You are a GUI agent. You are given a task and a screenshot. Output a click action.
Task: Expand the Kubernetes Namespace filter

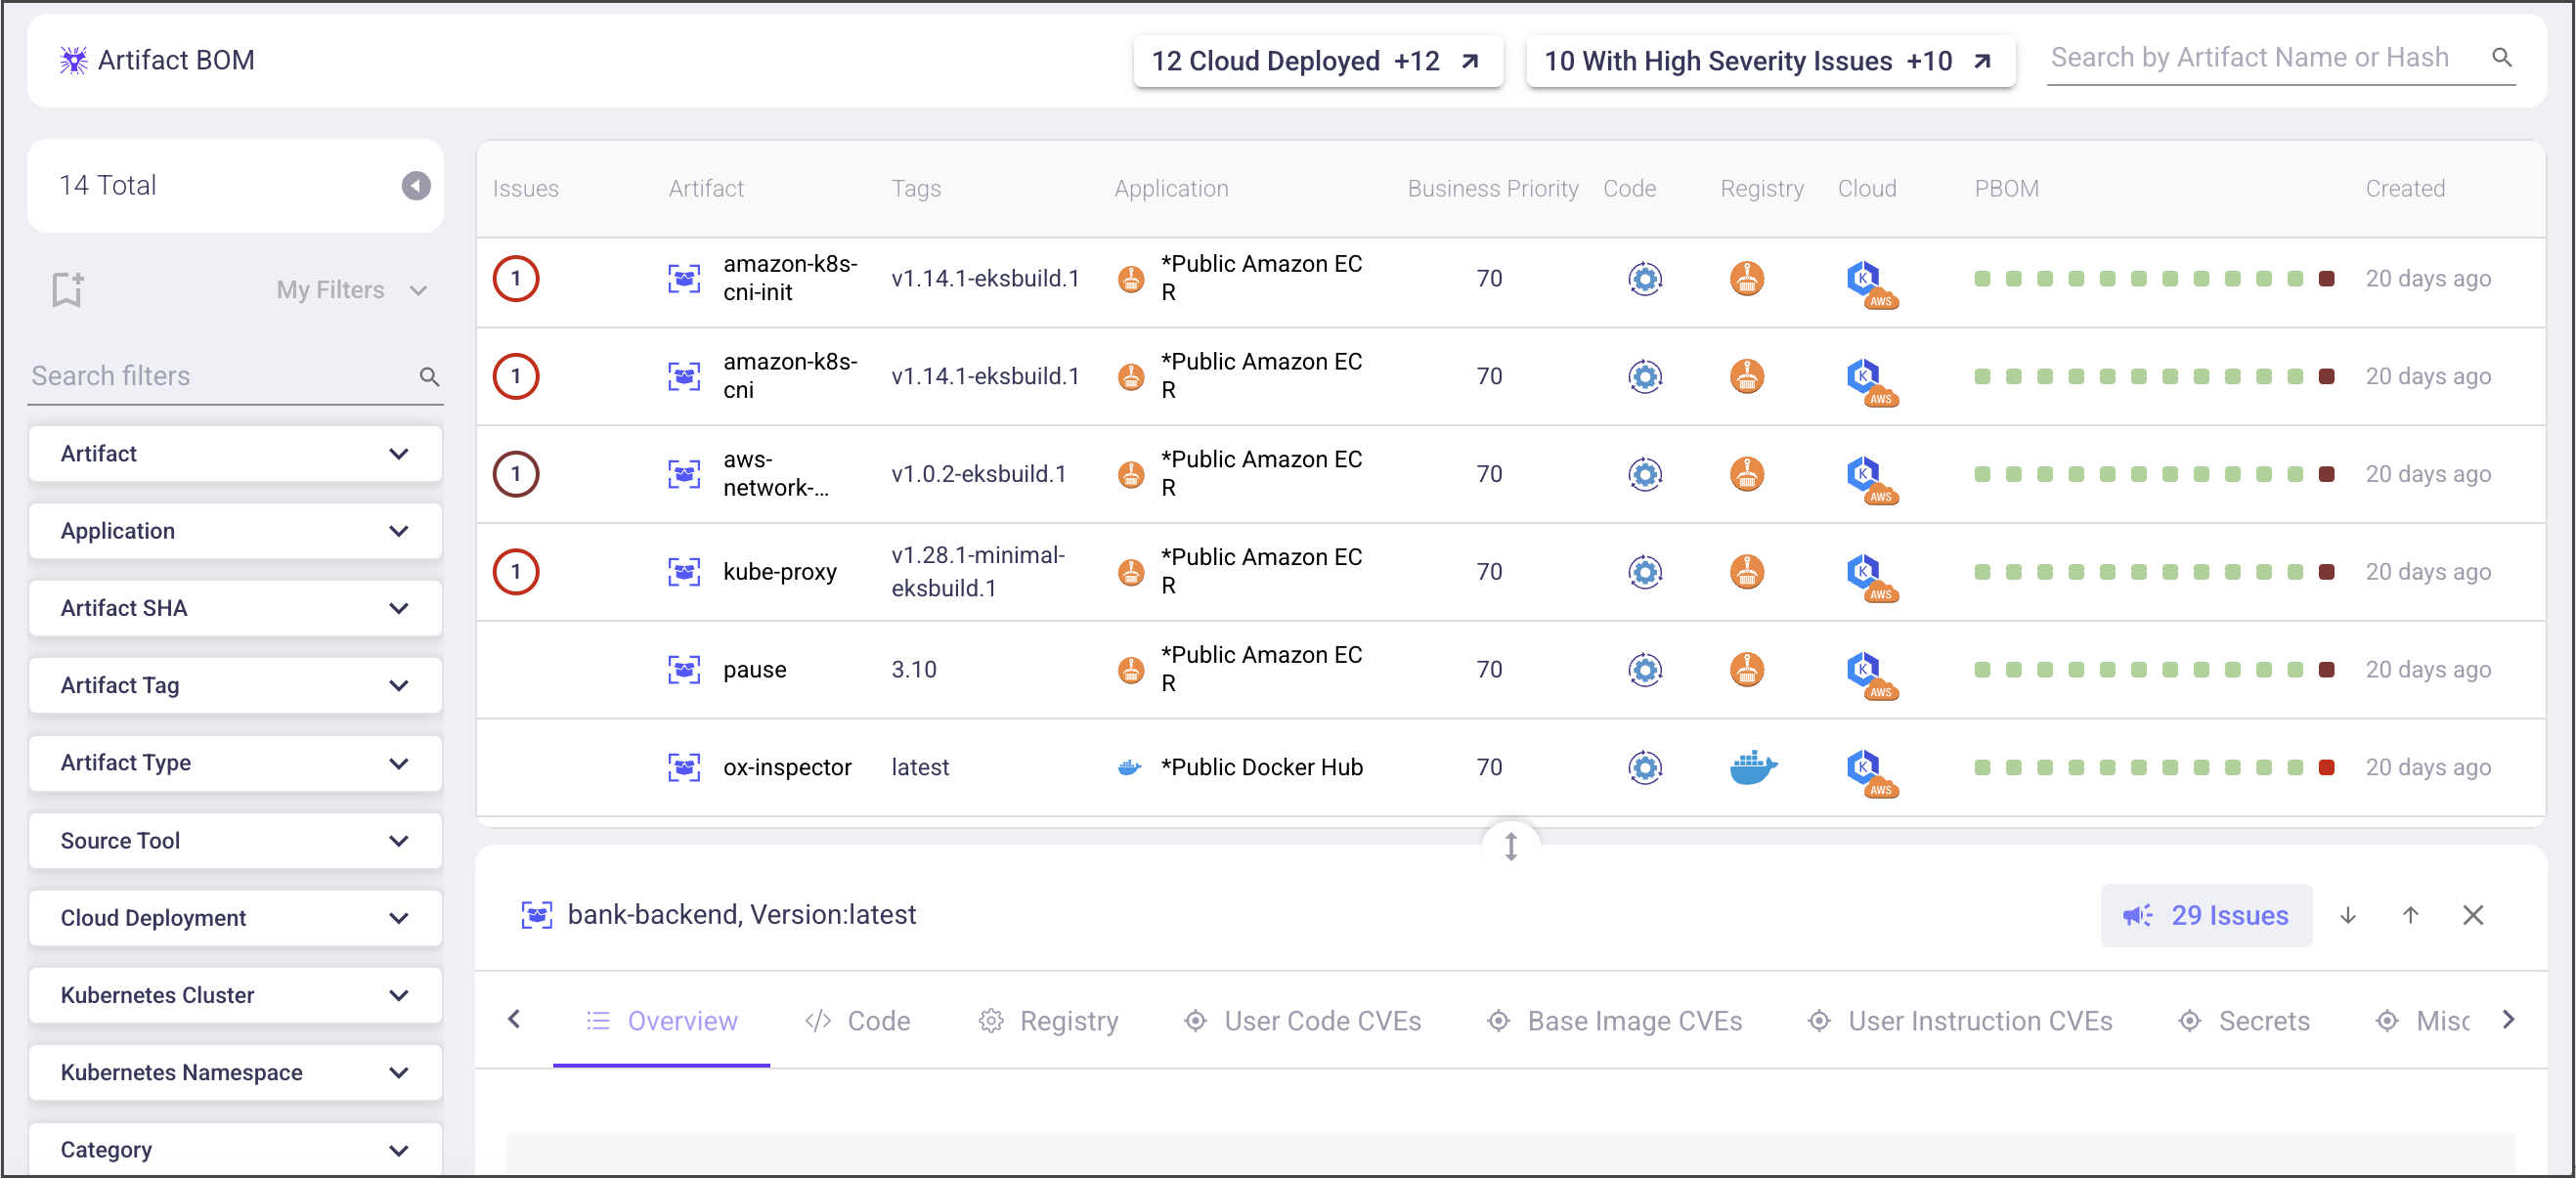pyautogui.click(x=236, y=1072)
